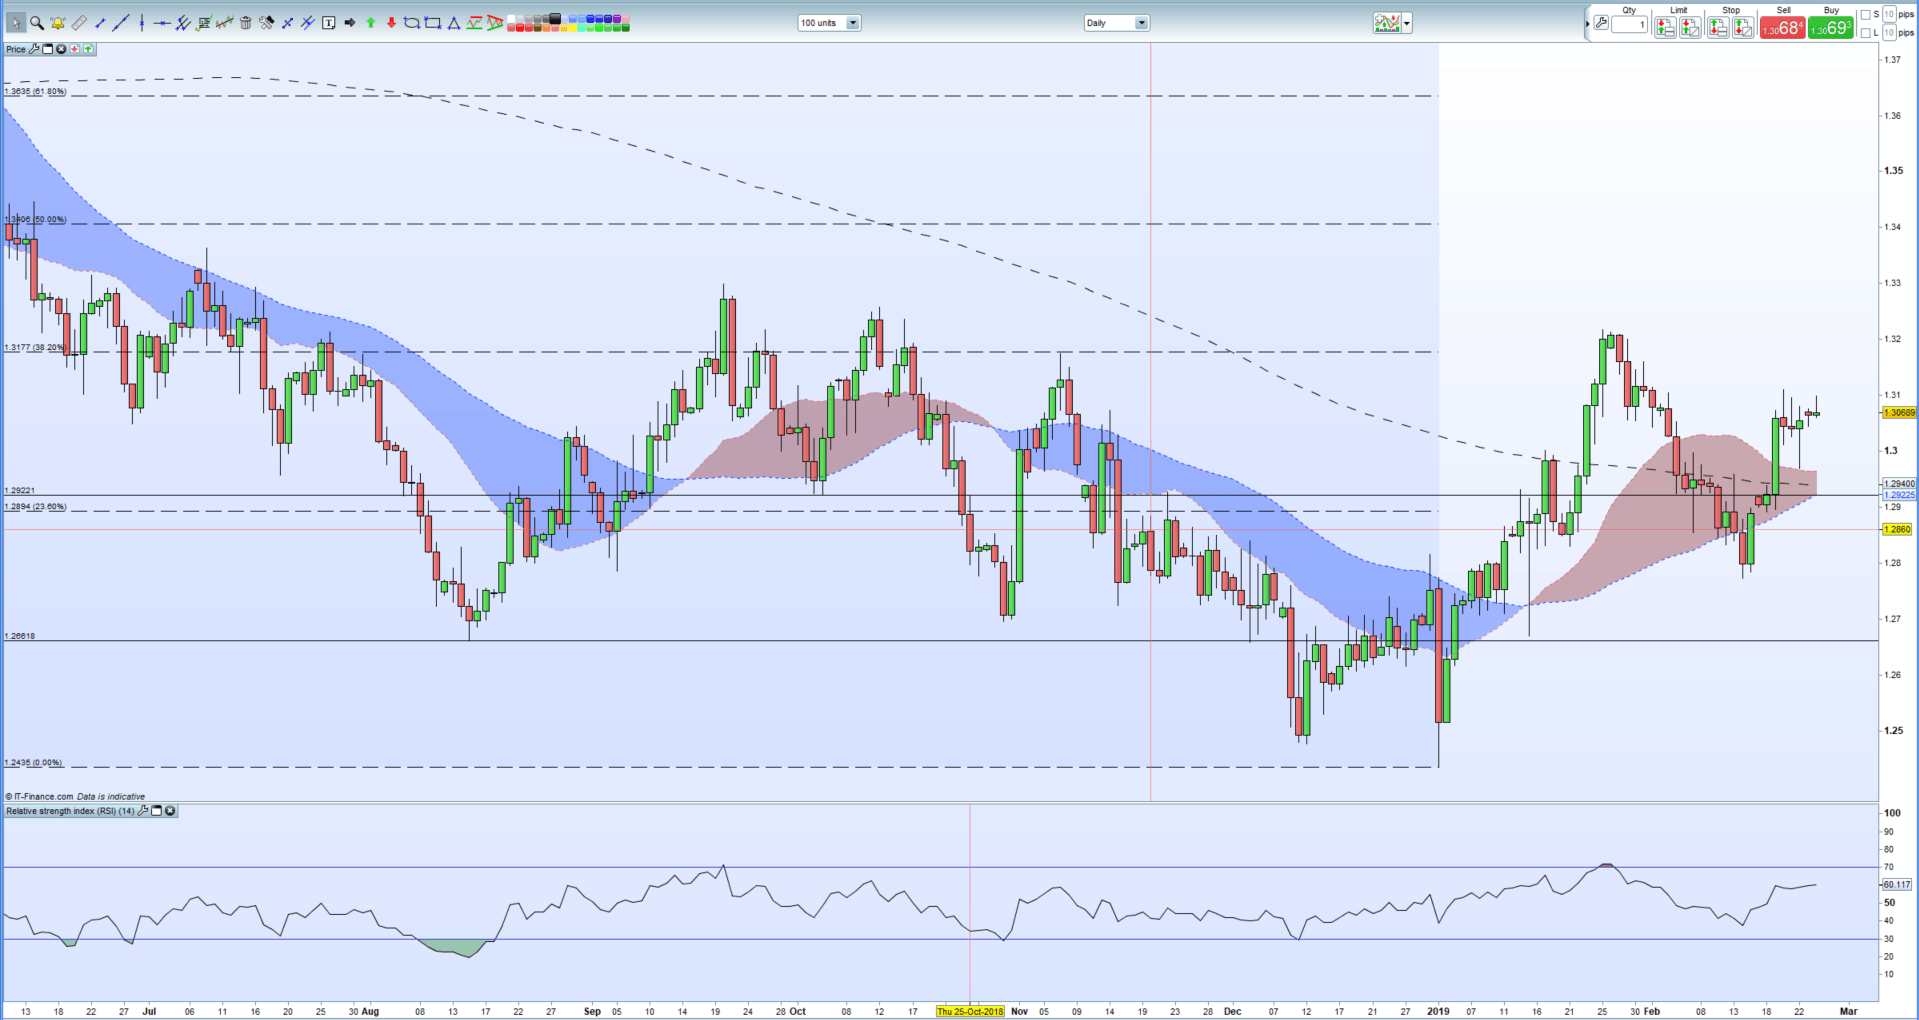Open RSI indicator wrench settings

(x=143, y=811)
